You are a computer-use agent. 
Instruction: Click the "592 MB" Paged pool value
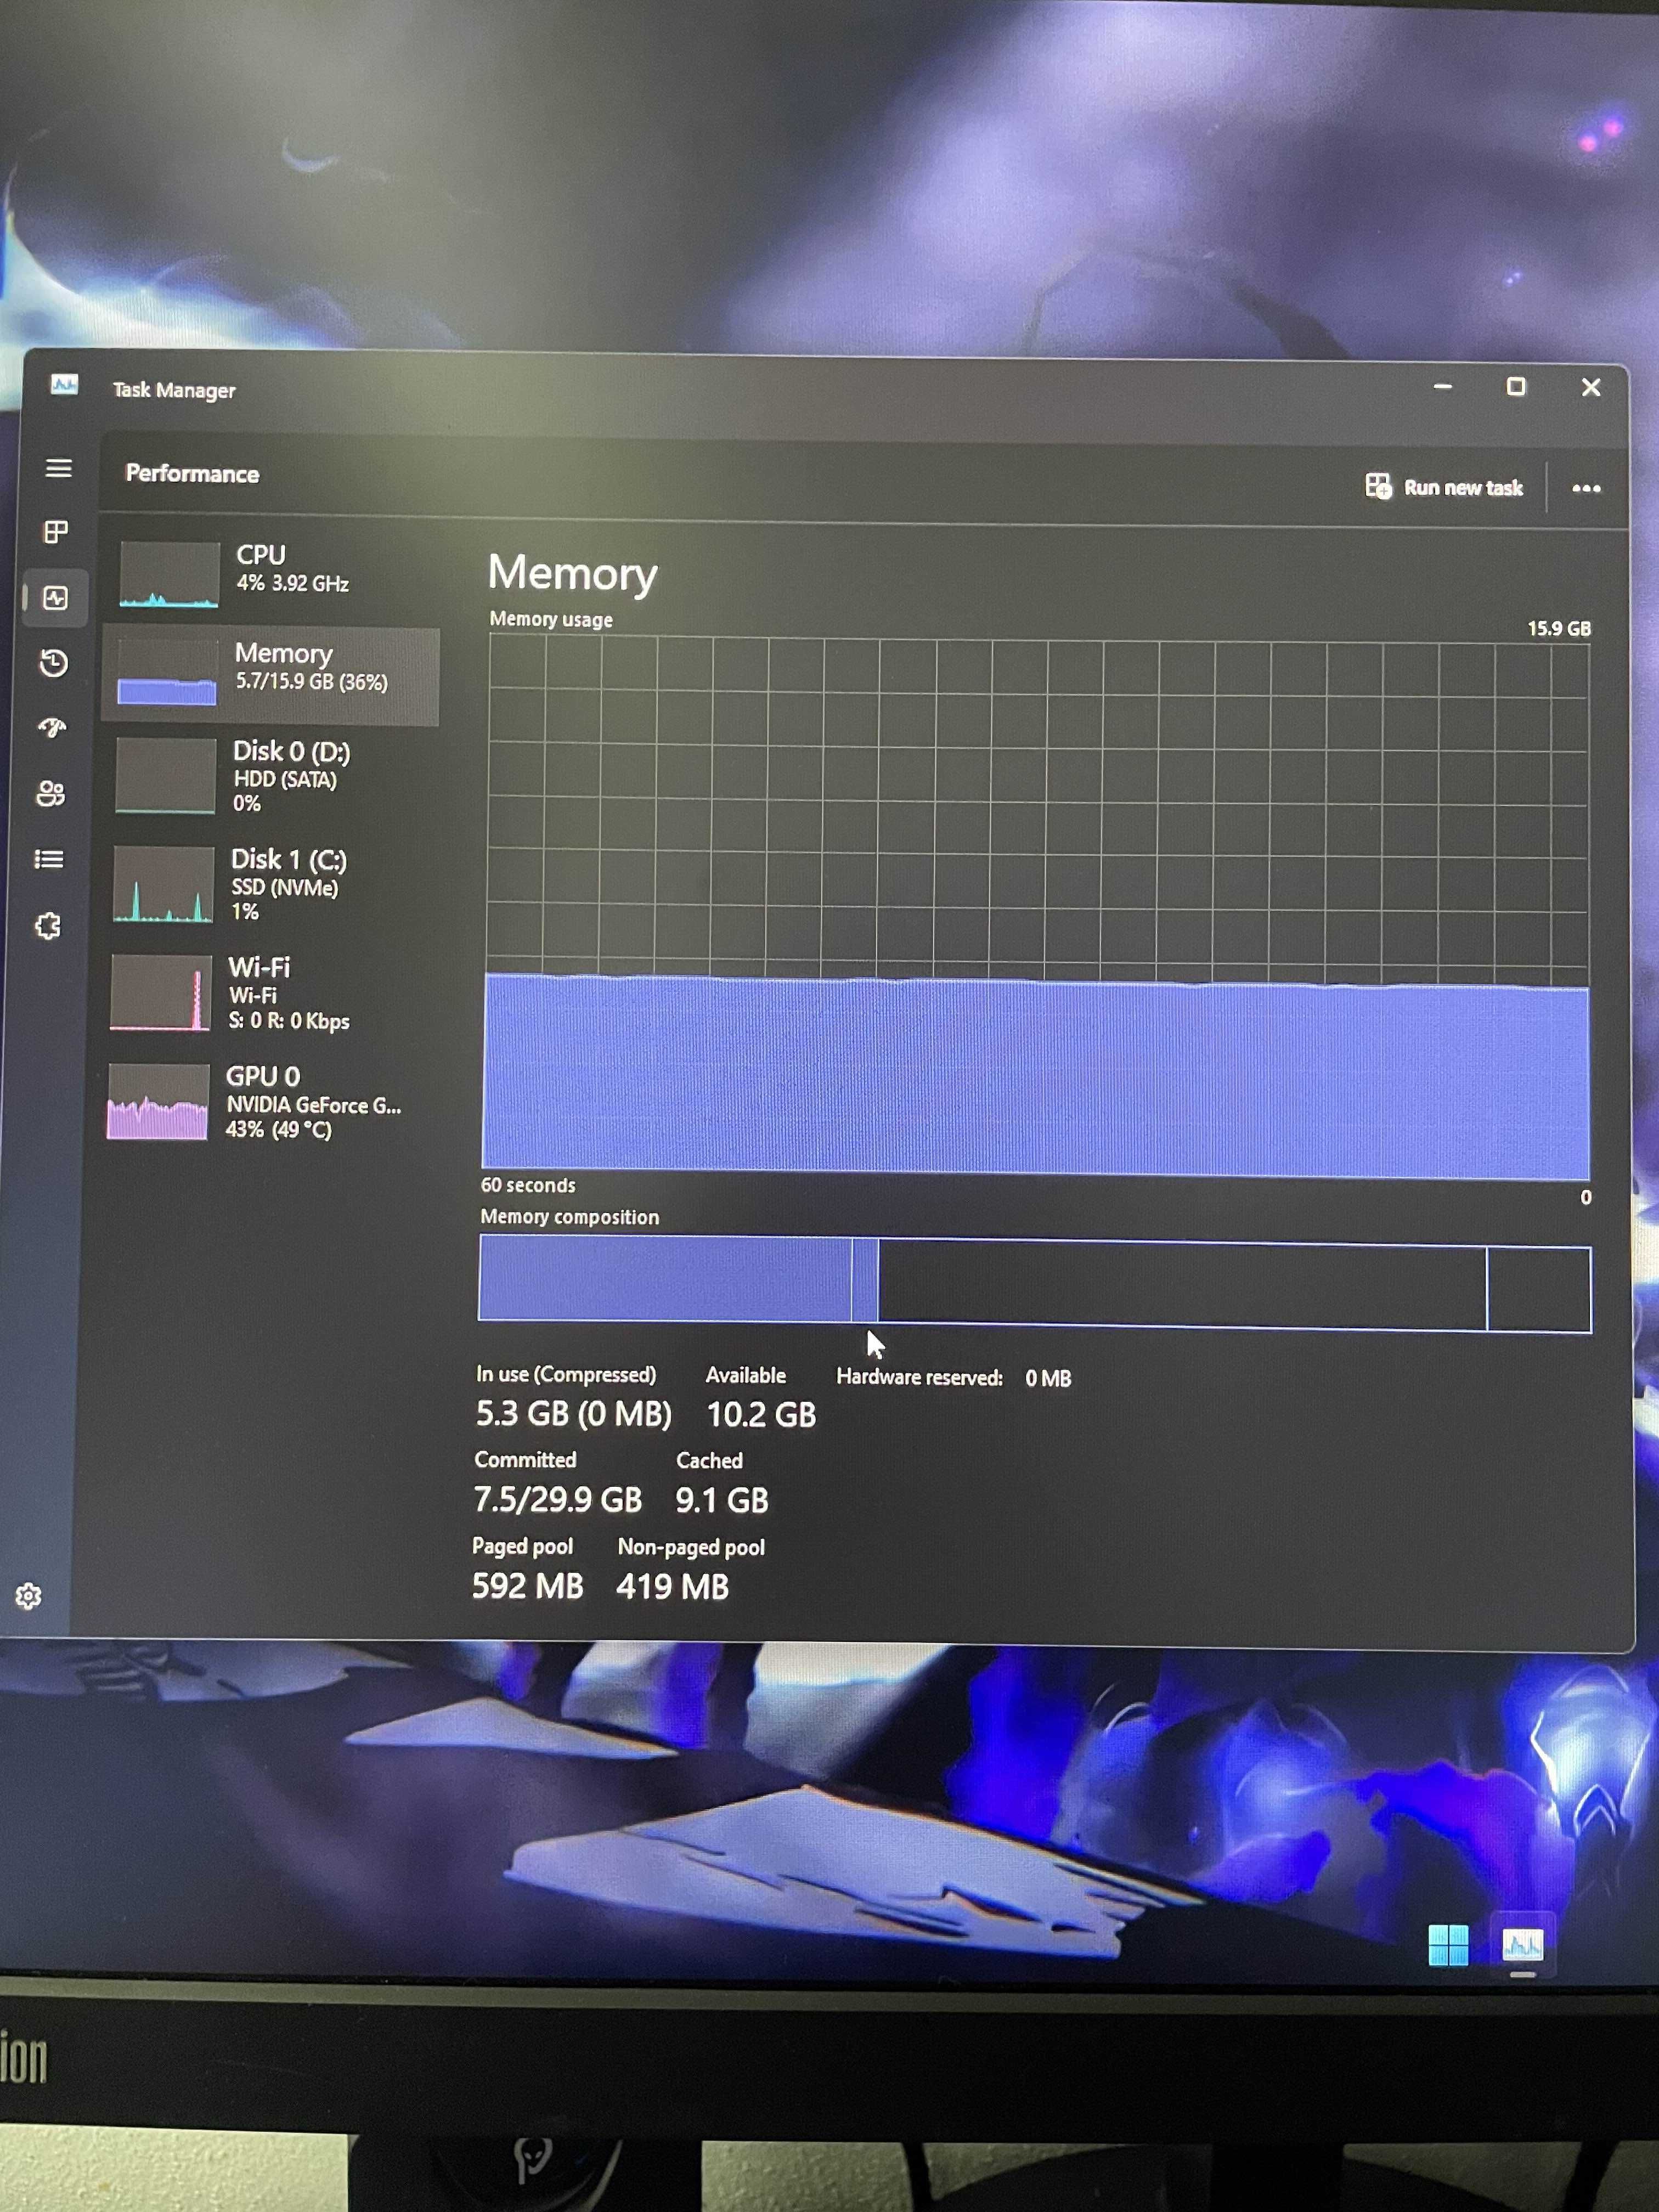pyautogui.click(x=527, y=1586)
